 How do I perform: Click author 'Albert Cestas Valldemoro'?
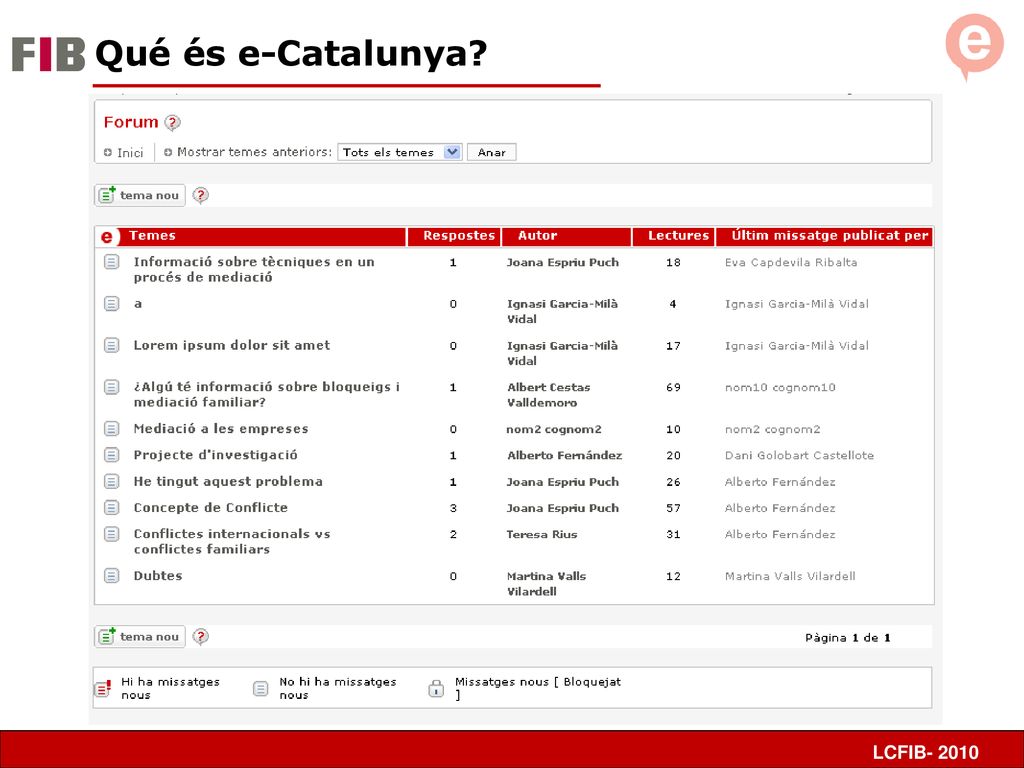(x=549, y=395)
